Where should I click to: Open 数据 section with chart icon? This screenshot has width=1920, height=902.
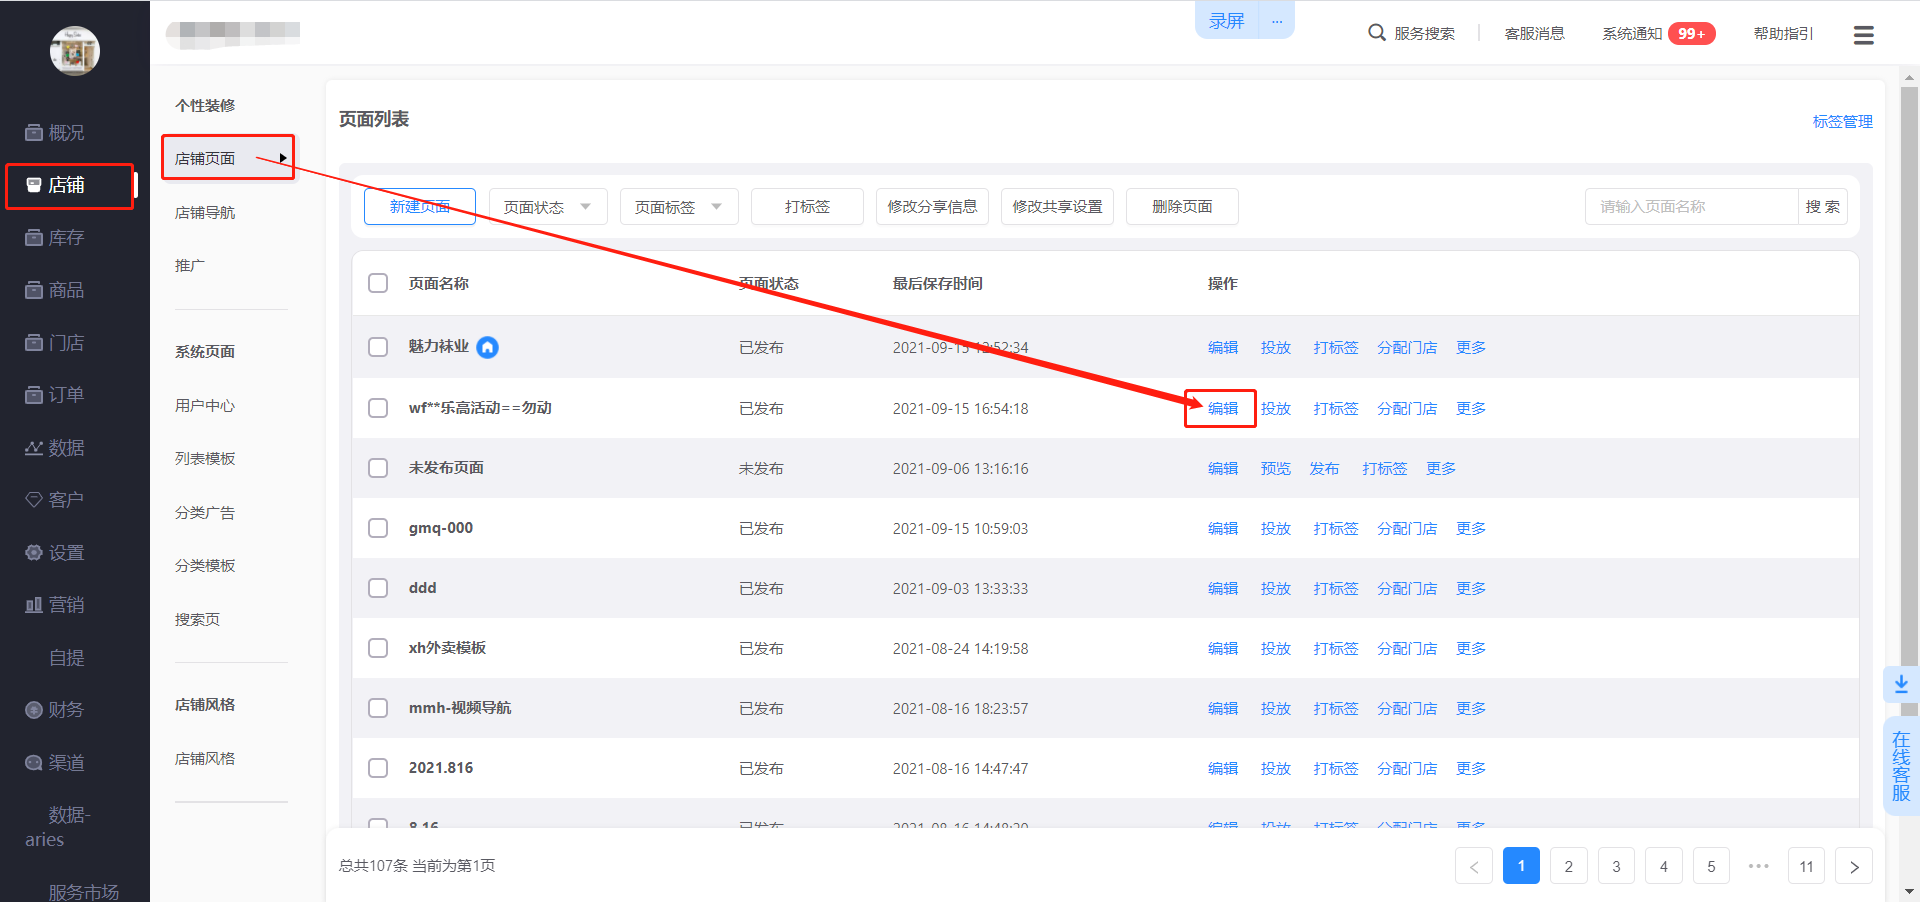coord(56,448)
